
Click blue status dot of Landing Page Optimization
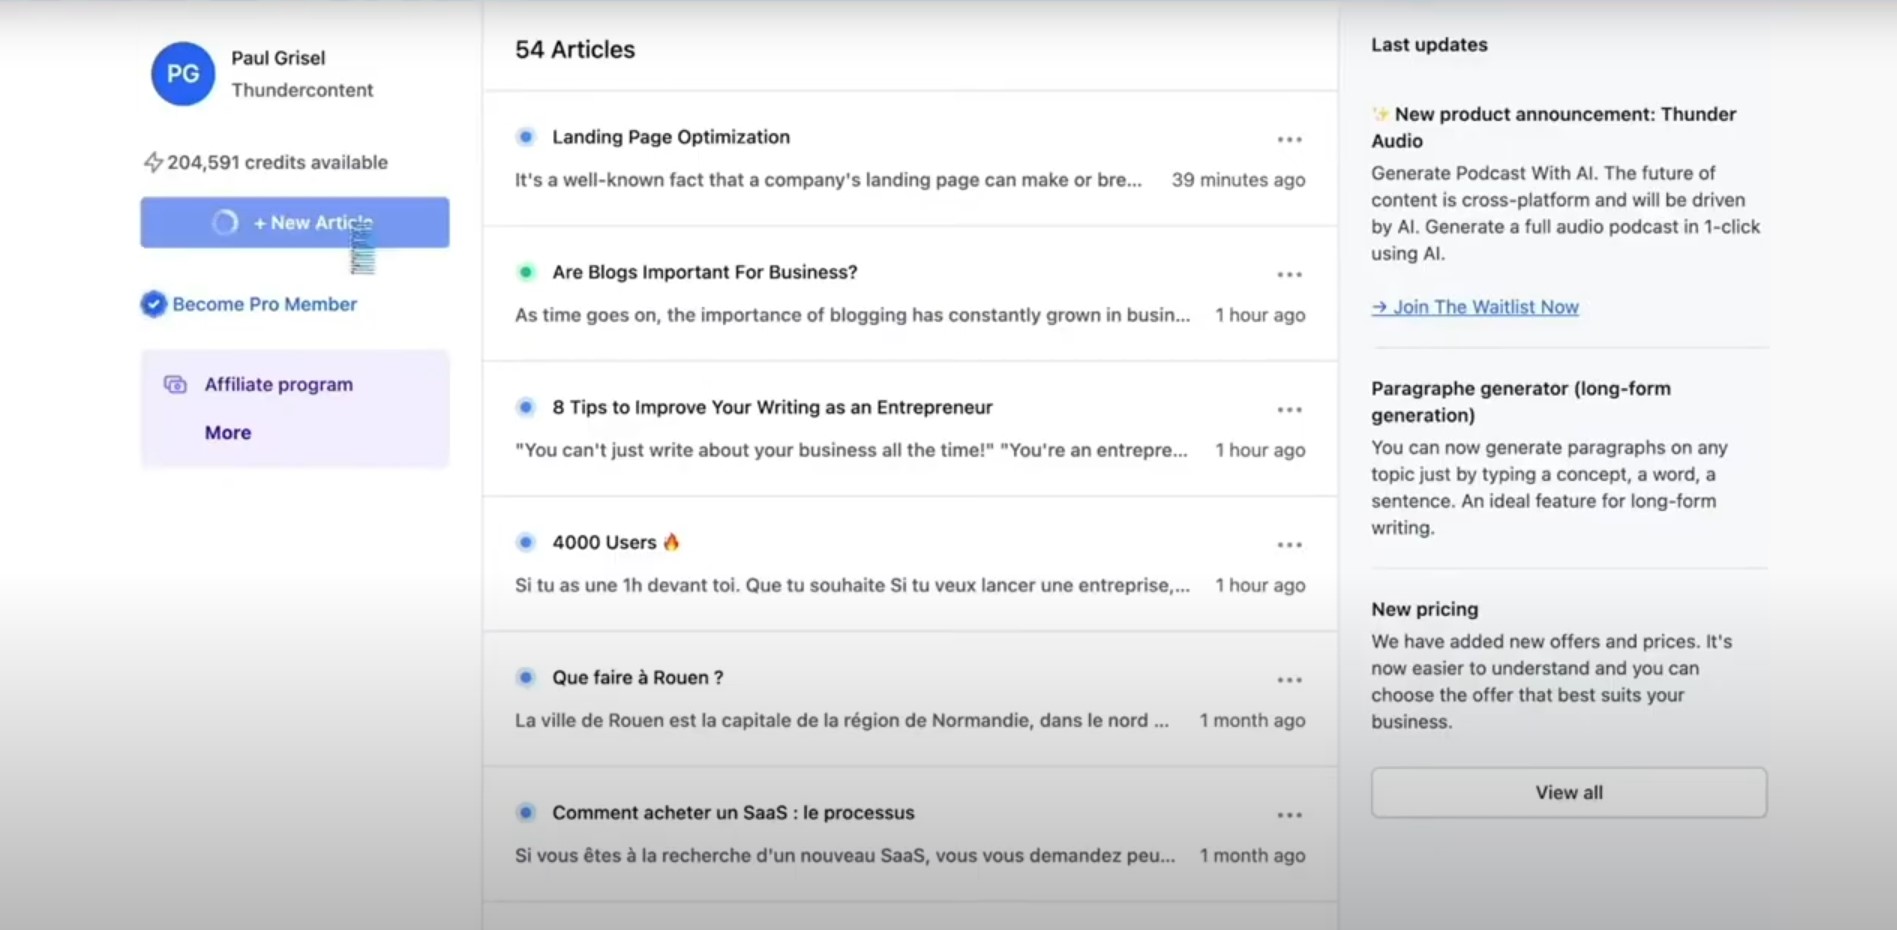[x=526, y=137]
